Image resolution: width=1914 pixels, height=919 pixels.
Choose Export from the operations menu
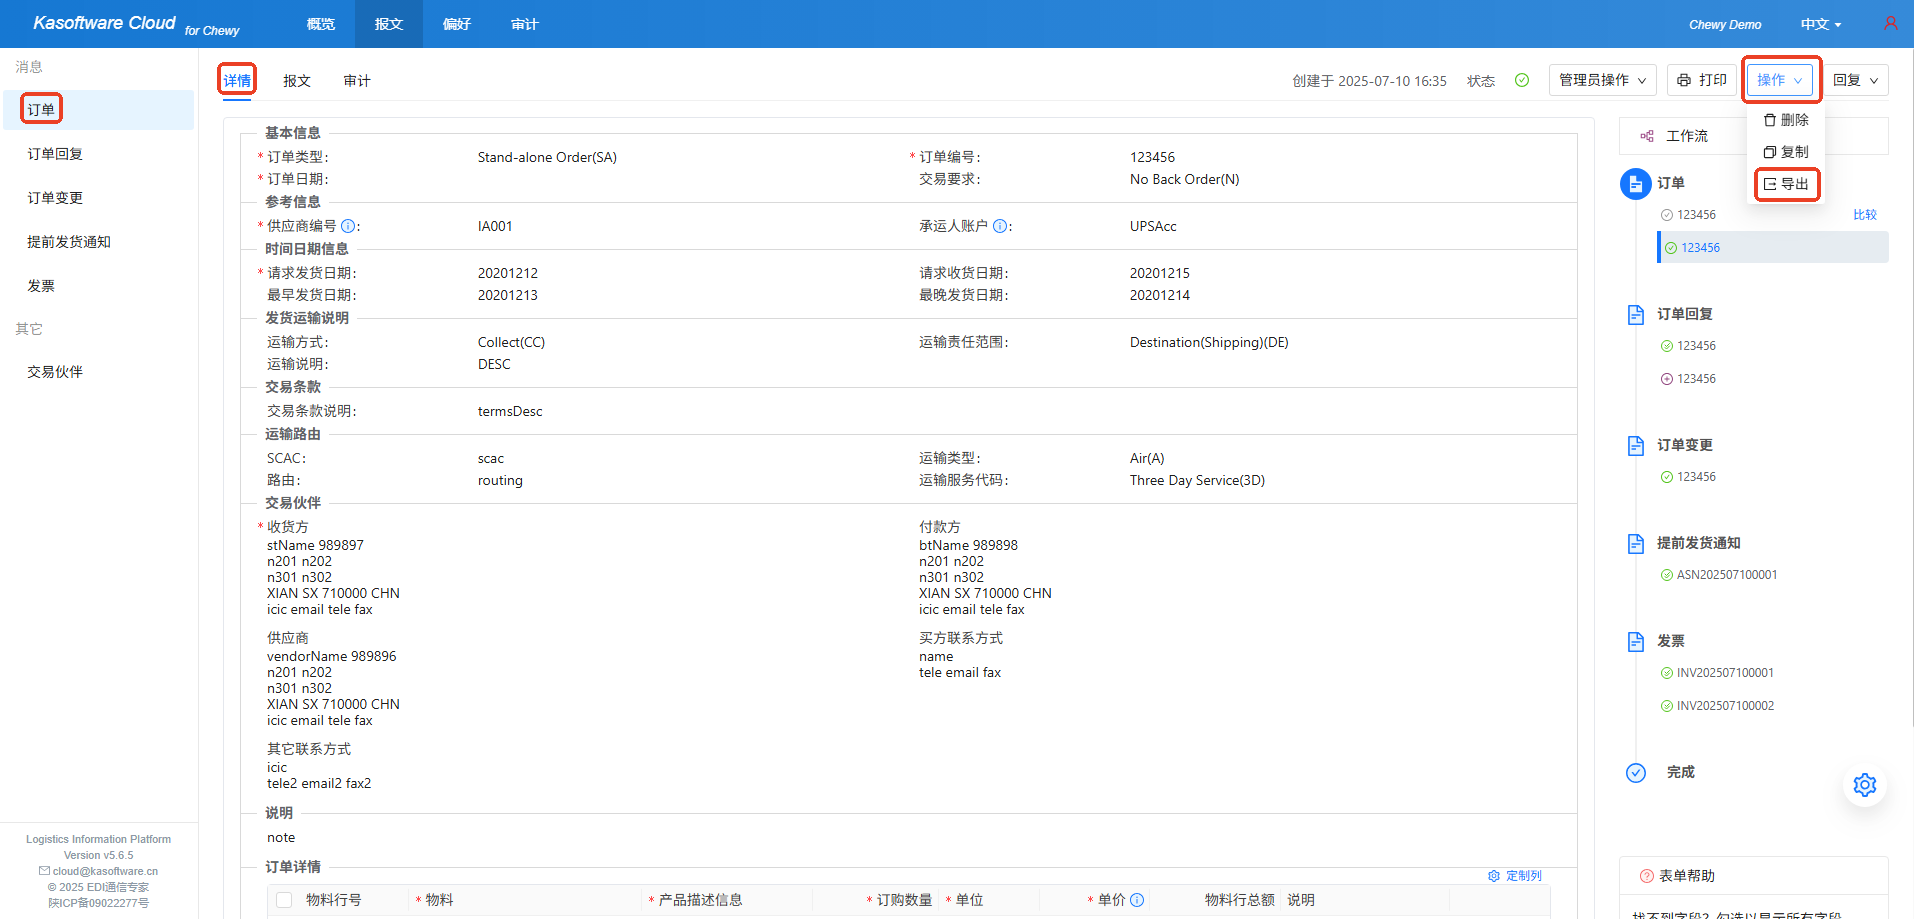pyautogui.click(x=1786, y=184)
